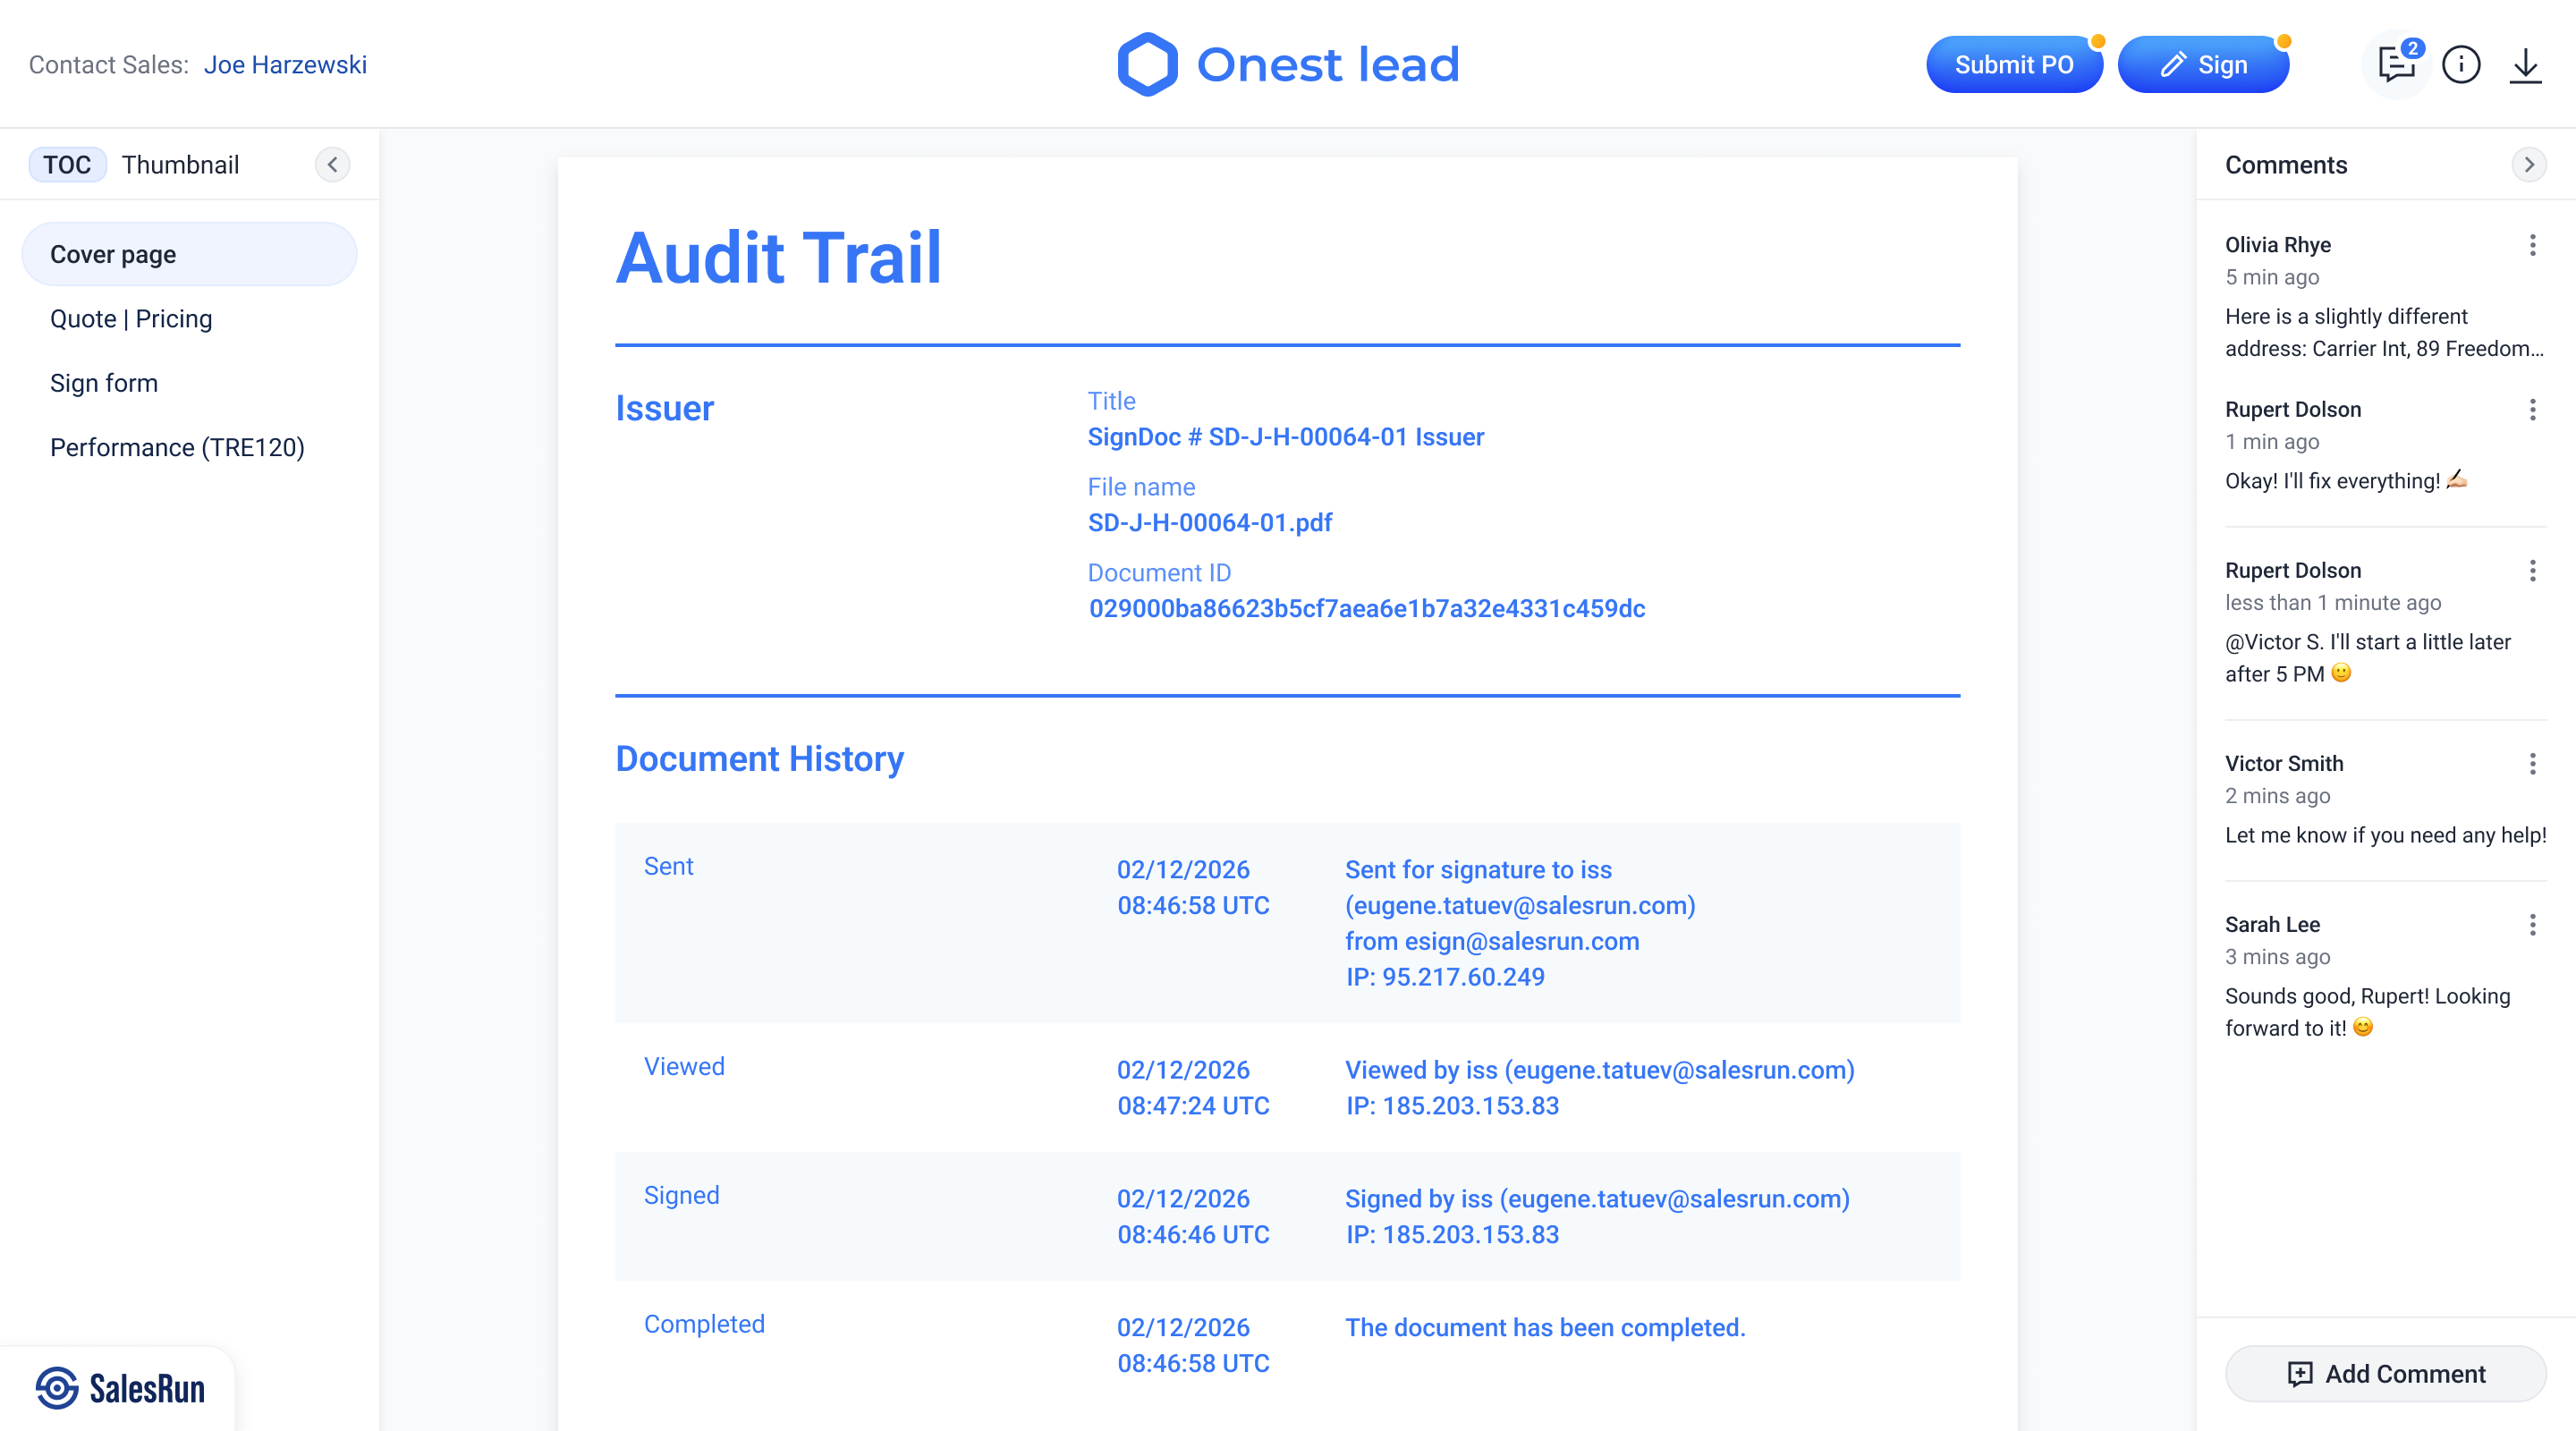Image resolution: width=2576 pixels, height=1431 pixels.
Task: Select the Performance (TRE120) section
Action: pos(178,447)
